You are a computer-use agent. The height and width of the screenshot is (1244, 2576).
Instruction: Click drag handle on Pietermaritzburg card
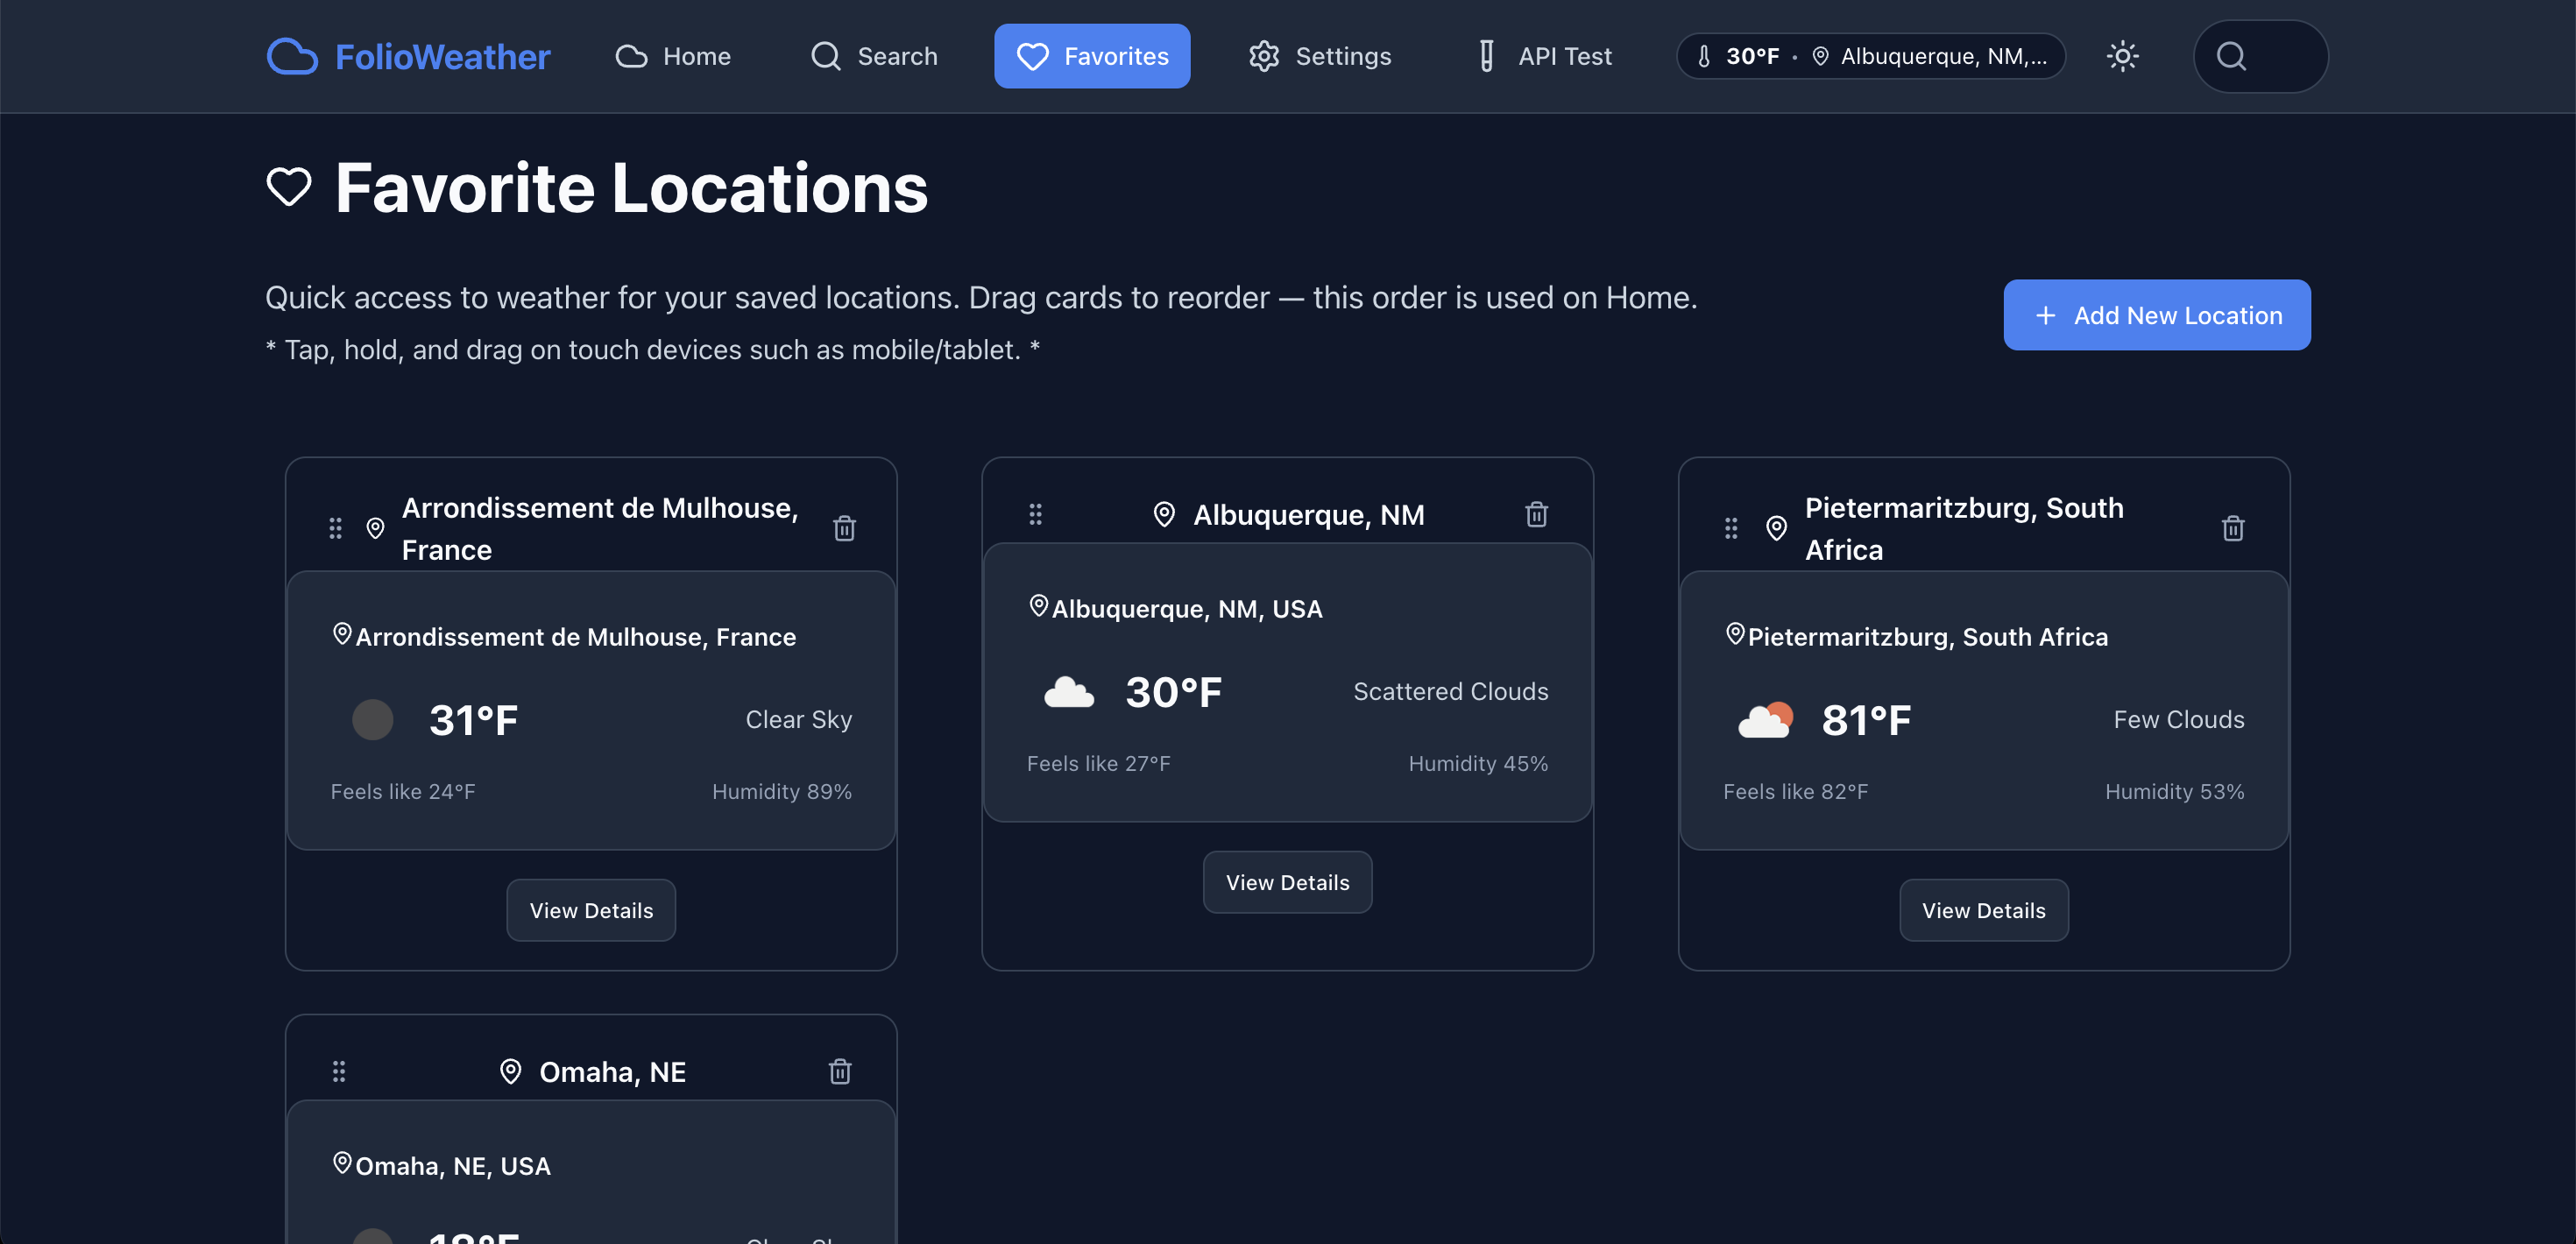(1731, 528)
